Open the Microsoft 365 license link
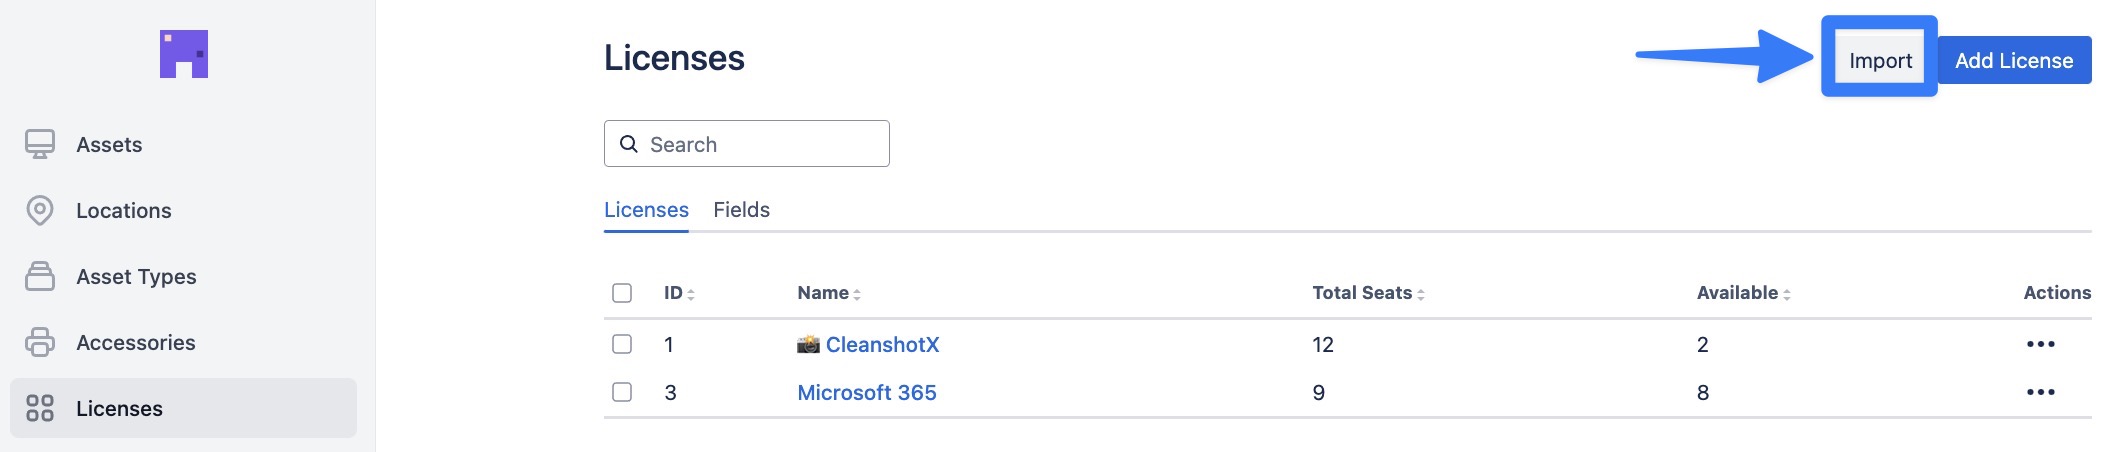The image size is (2118, 452). pos(867,392)
